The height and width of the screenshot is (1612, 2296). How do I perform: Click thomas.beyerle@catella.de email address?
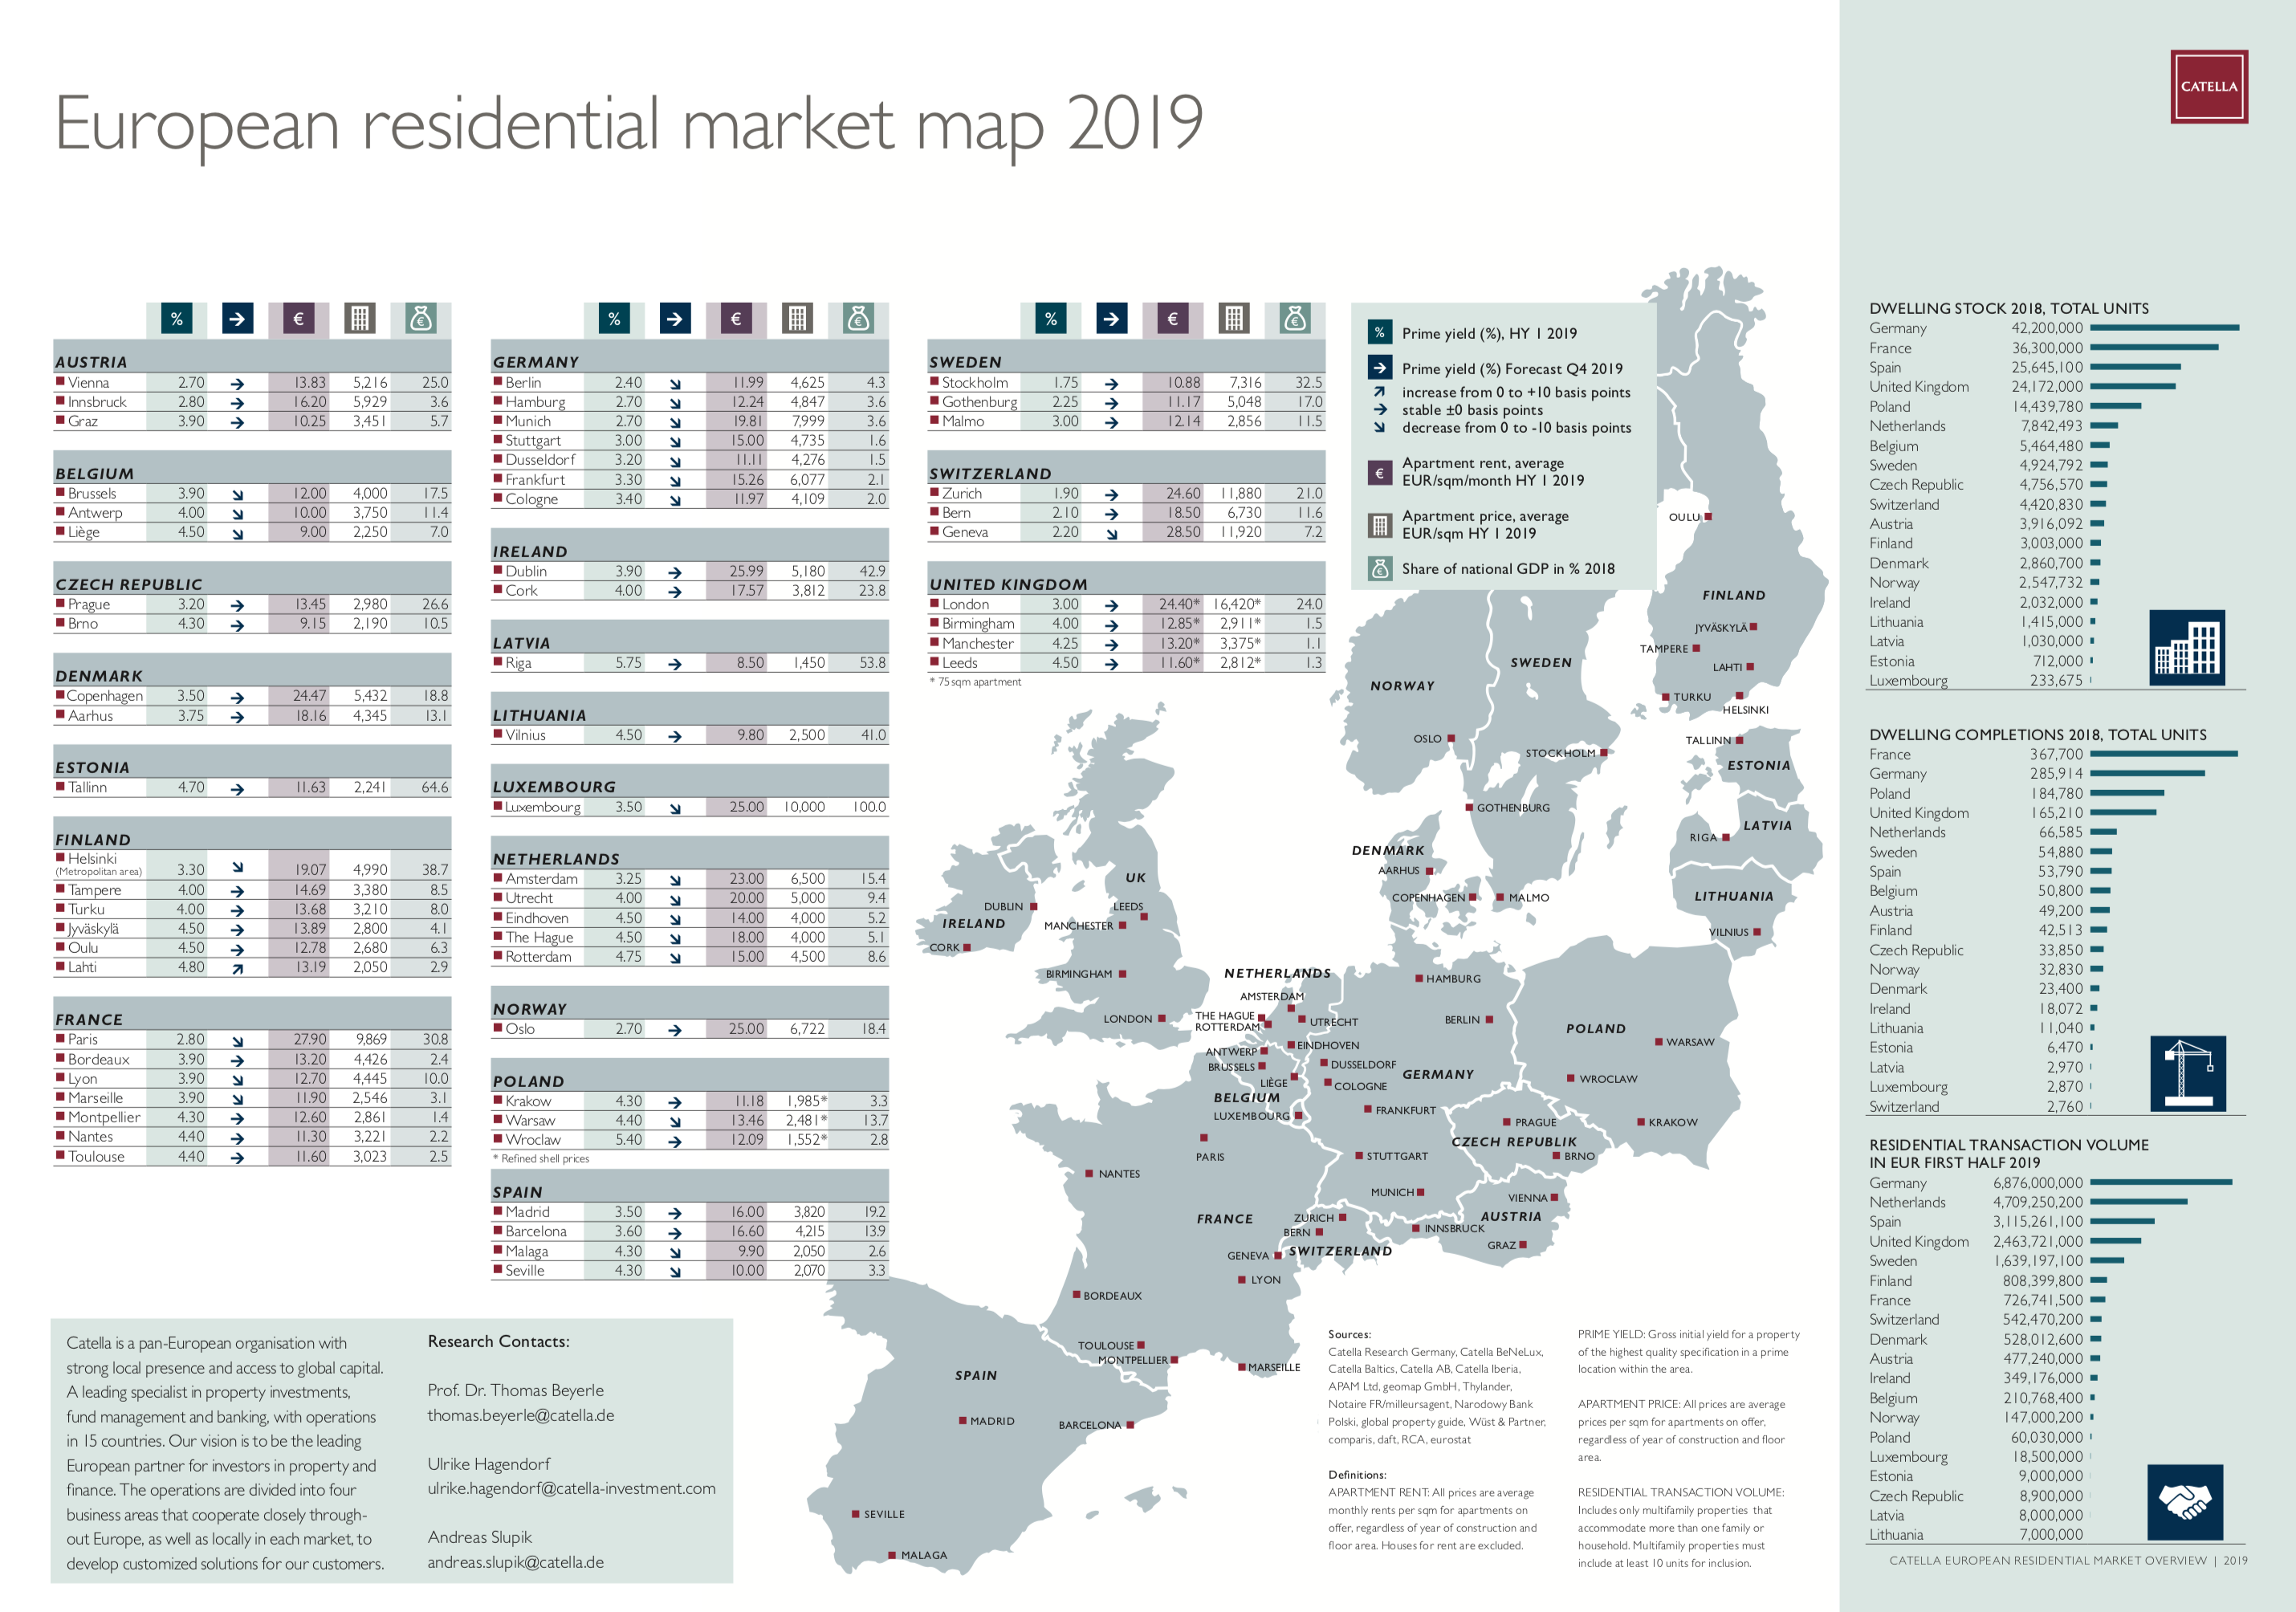point(520,1415)
